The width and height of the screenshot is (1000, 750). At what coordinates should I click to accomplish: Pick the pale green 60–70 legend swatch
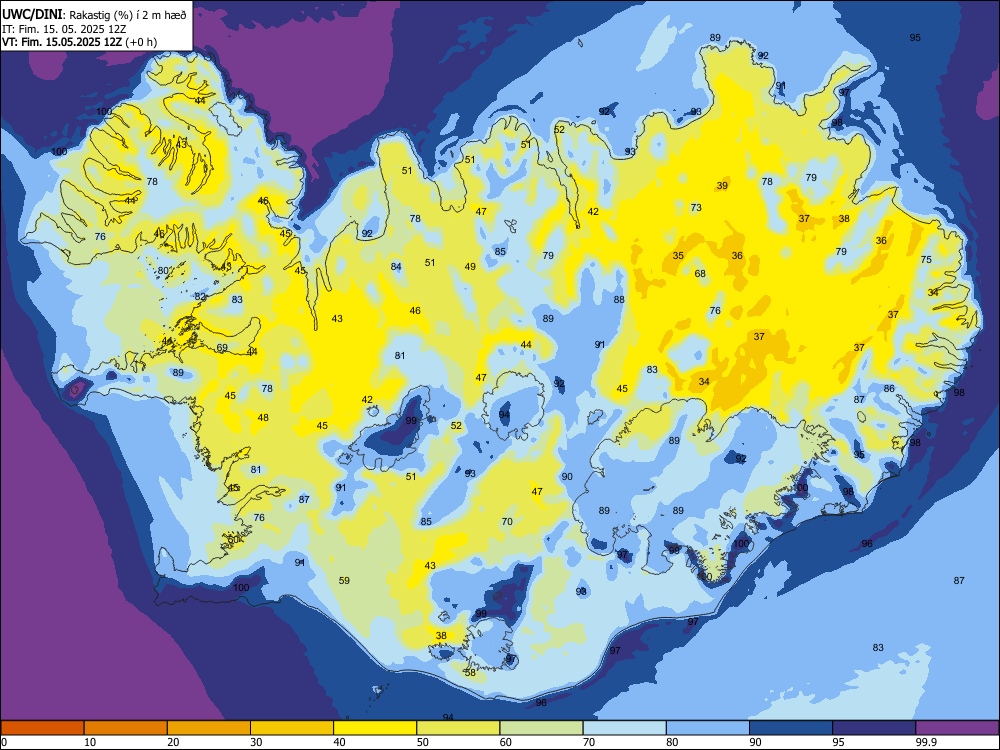(541, 728)
